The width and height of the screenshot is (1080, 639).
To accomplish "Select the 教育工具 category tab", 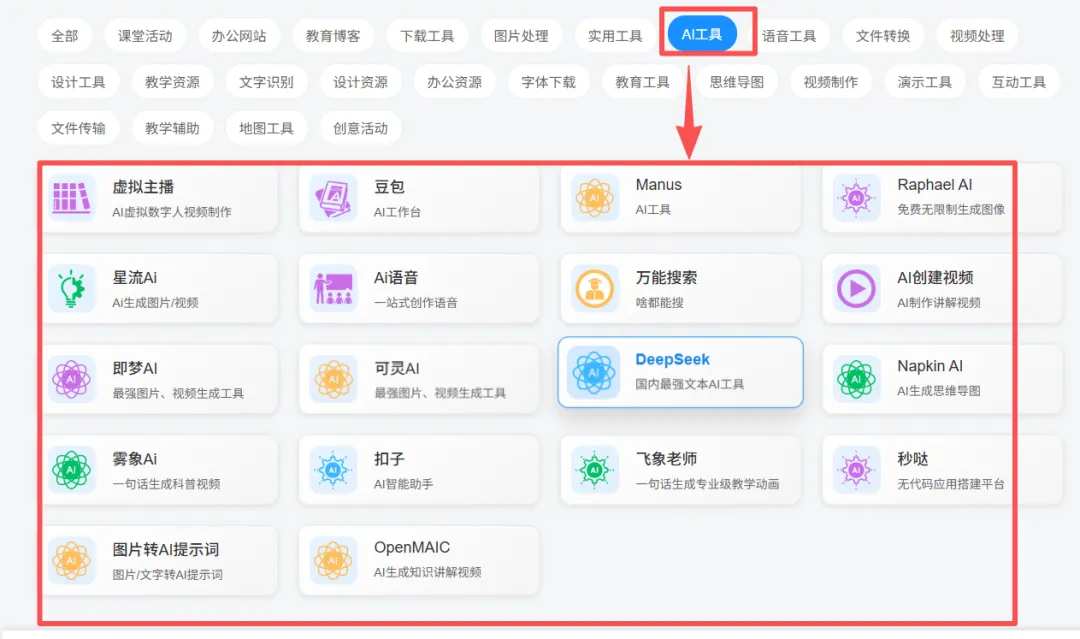I will pyautogui.click(x=643, y=82).
